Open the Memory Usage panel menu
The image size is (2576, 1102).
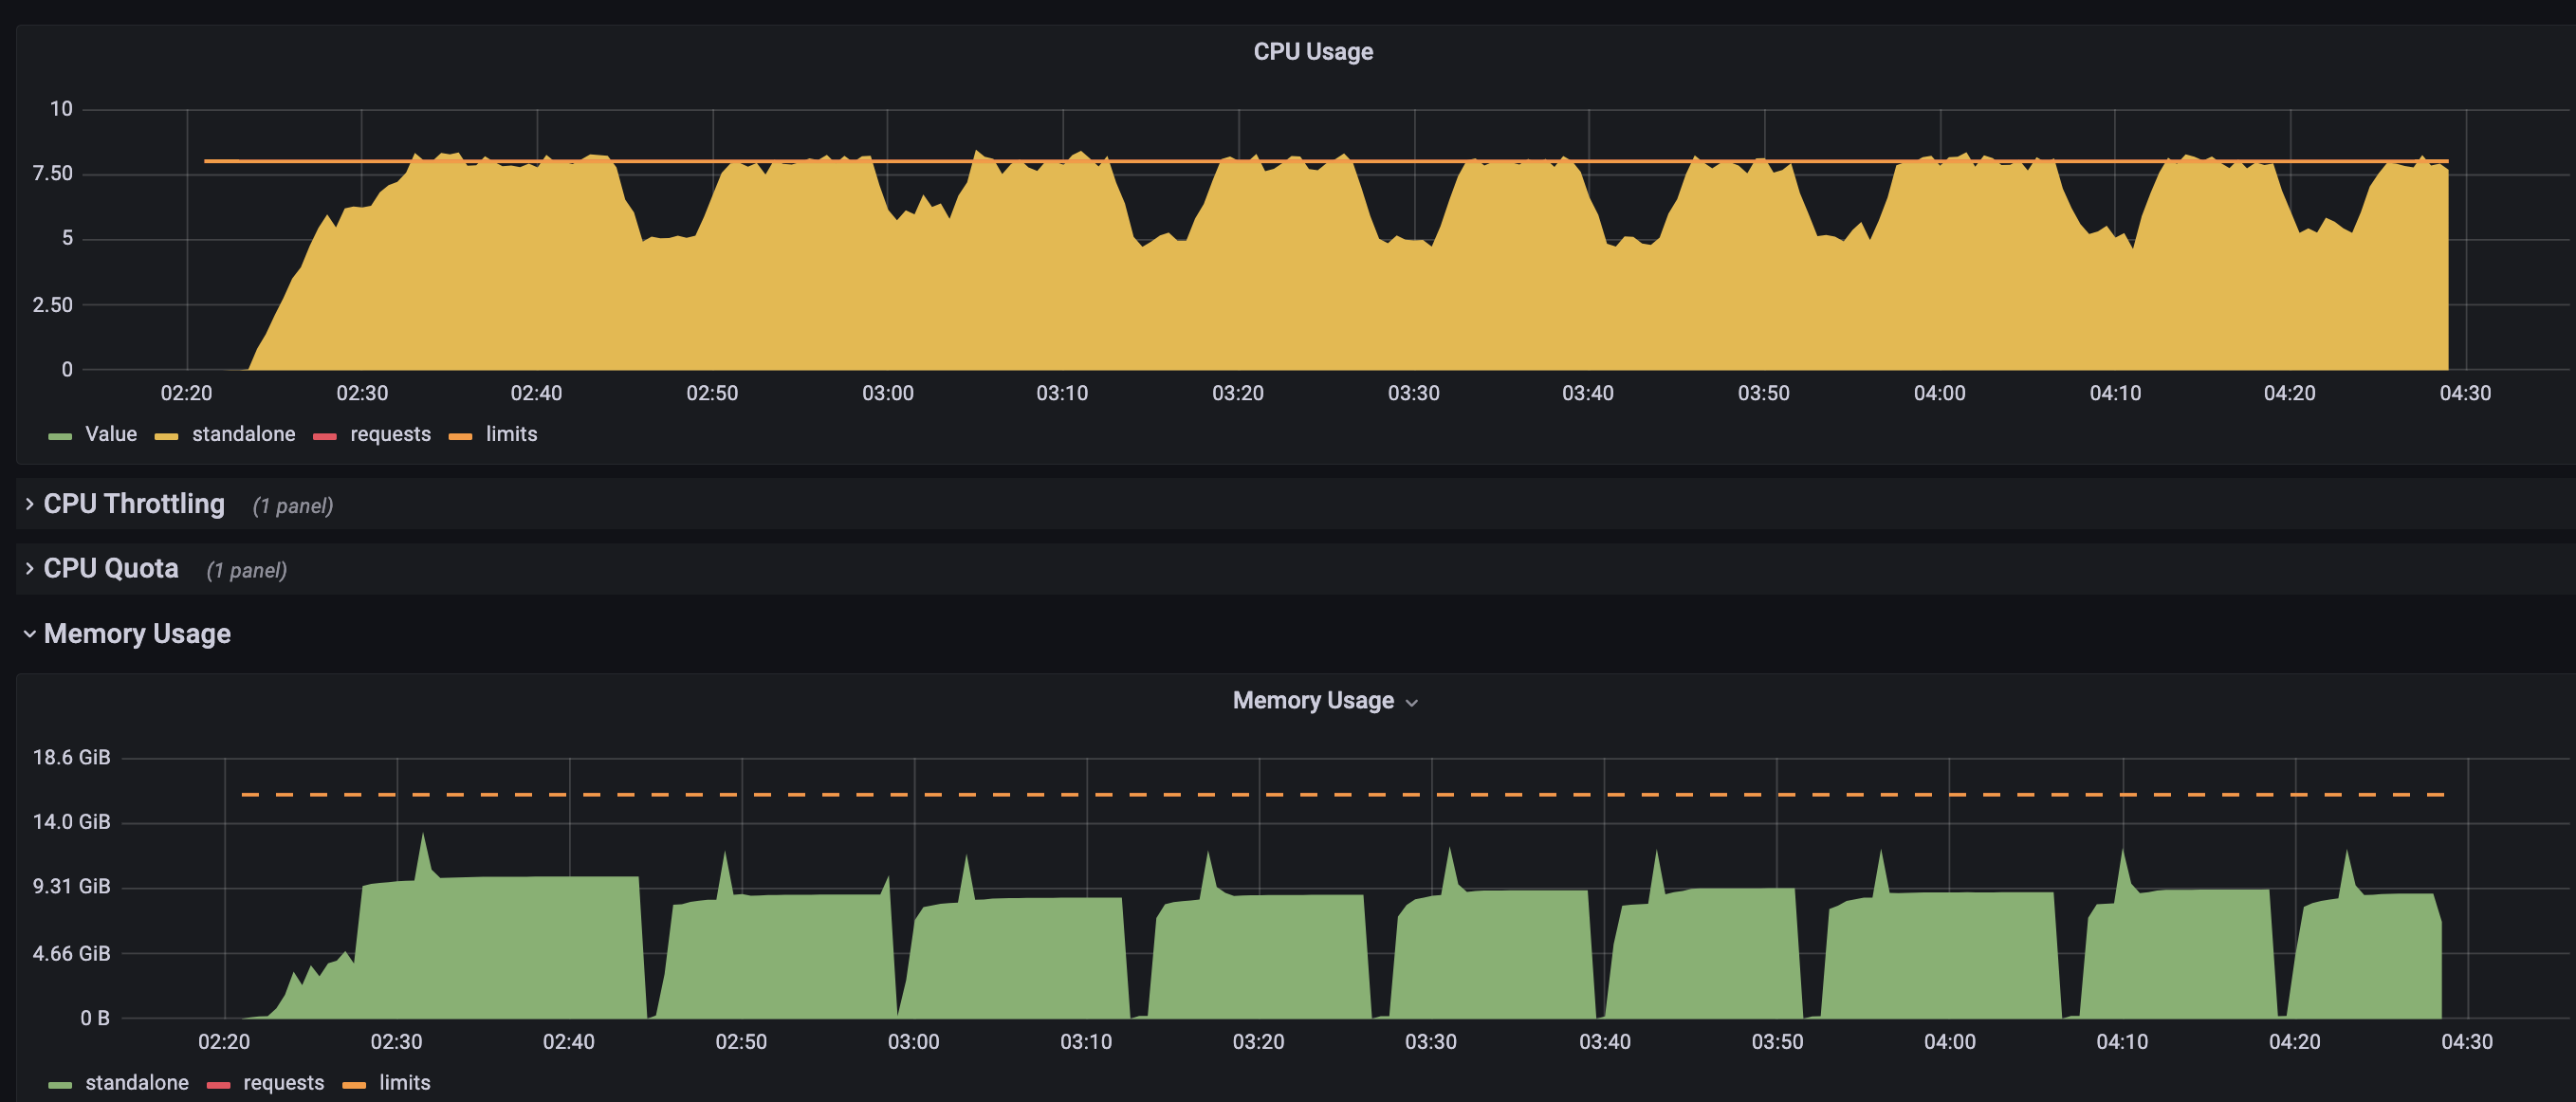pos(1413,702)
